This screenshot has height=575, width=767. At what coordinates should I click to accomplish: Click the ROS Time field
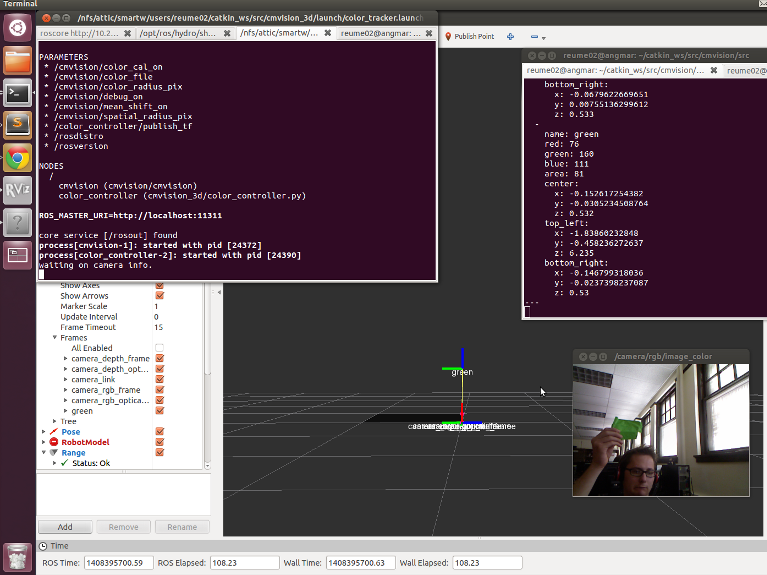(x=118, y=563)
